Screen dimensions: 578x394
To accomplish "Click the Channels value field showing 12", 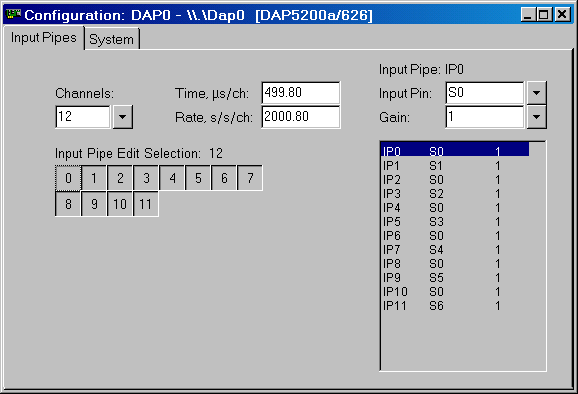I will [83, 117].
